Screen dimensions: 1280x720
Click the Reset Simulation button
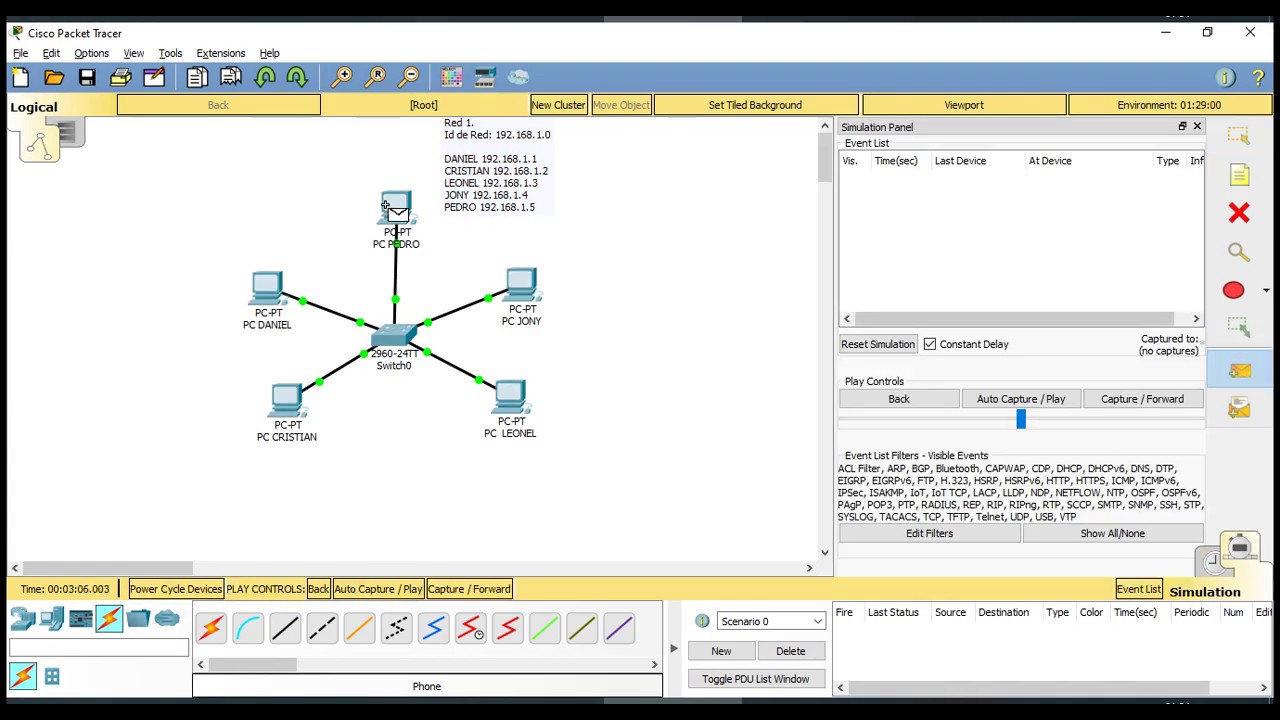click(878, 344)
